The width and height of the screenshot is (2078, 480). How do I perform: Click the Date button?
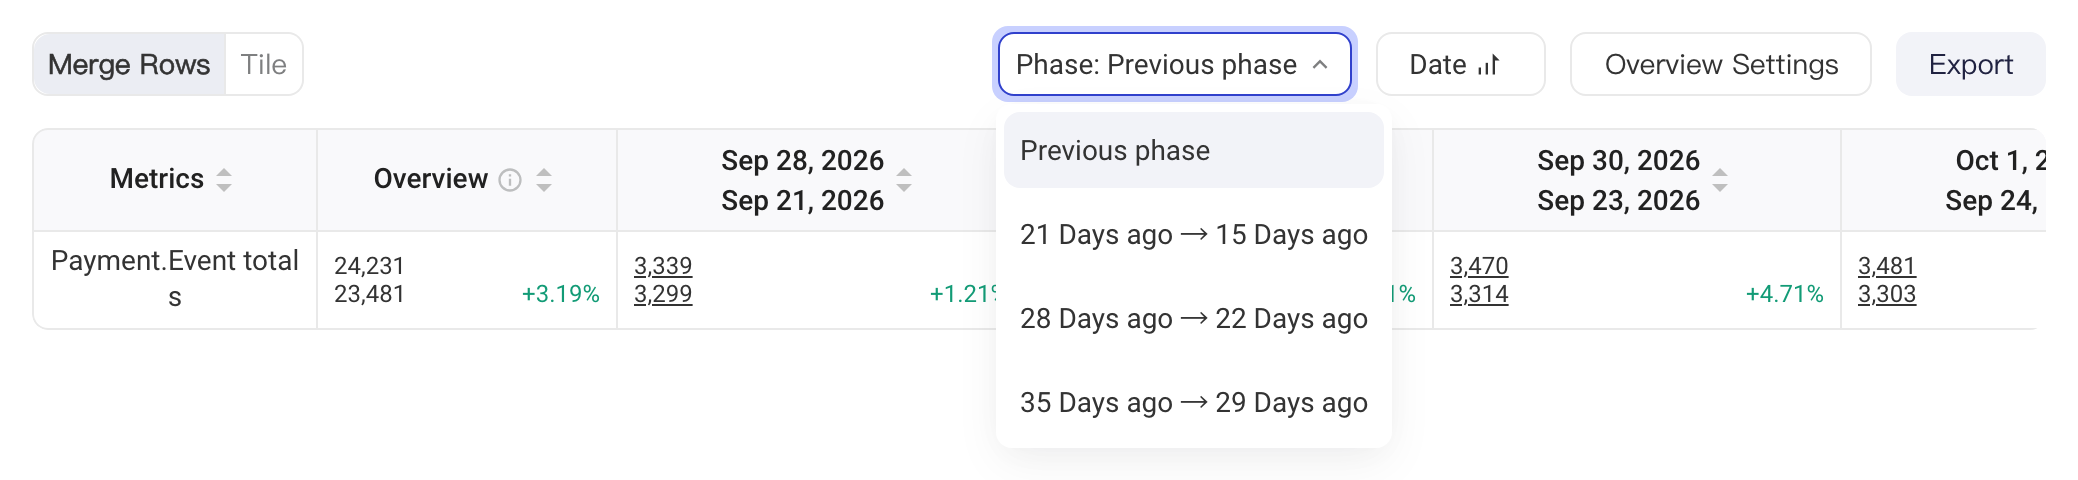[x=1461, y=65]
